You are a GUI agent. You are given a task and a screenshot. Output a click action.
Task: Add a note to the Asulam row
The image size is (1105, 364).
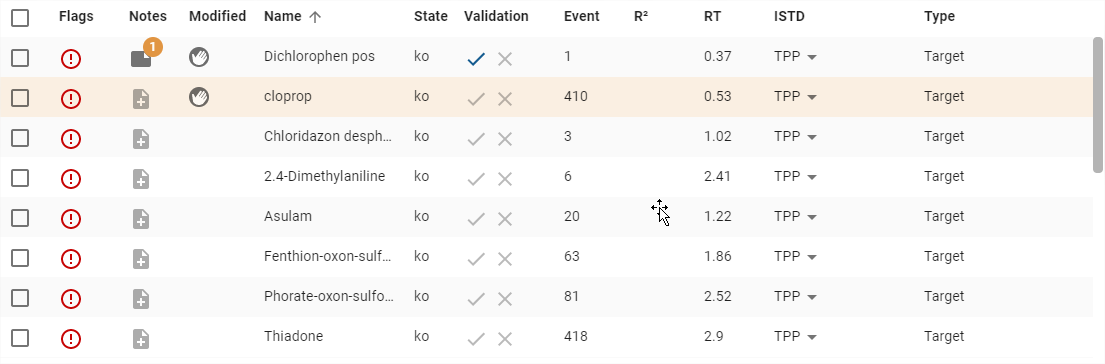click(x=141, y=219)
